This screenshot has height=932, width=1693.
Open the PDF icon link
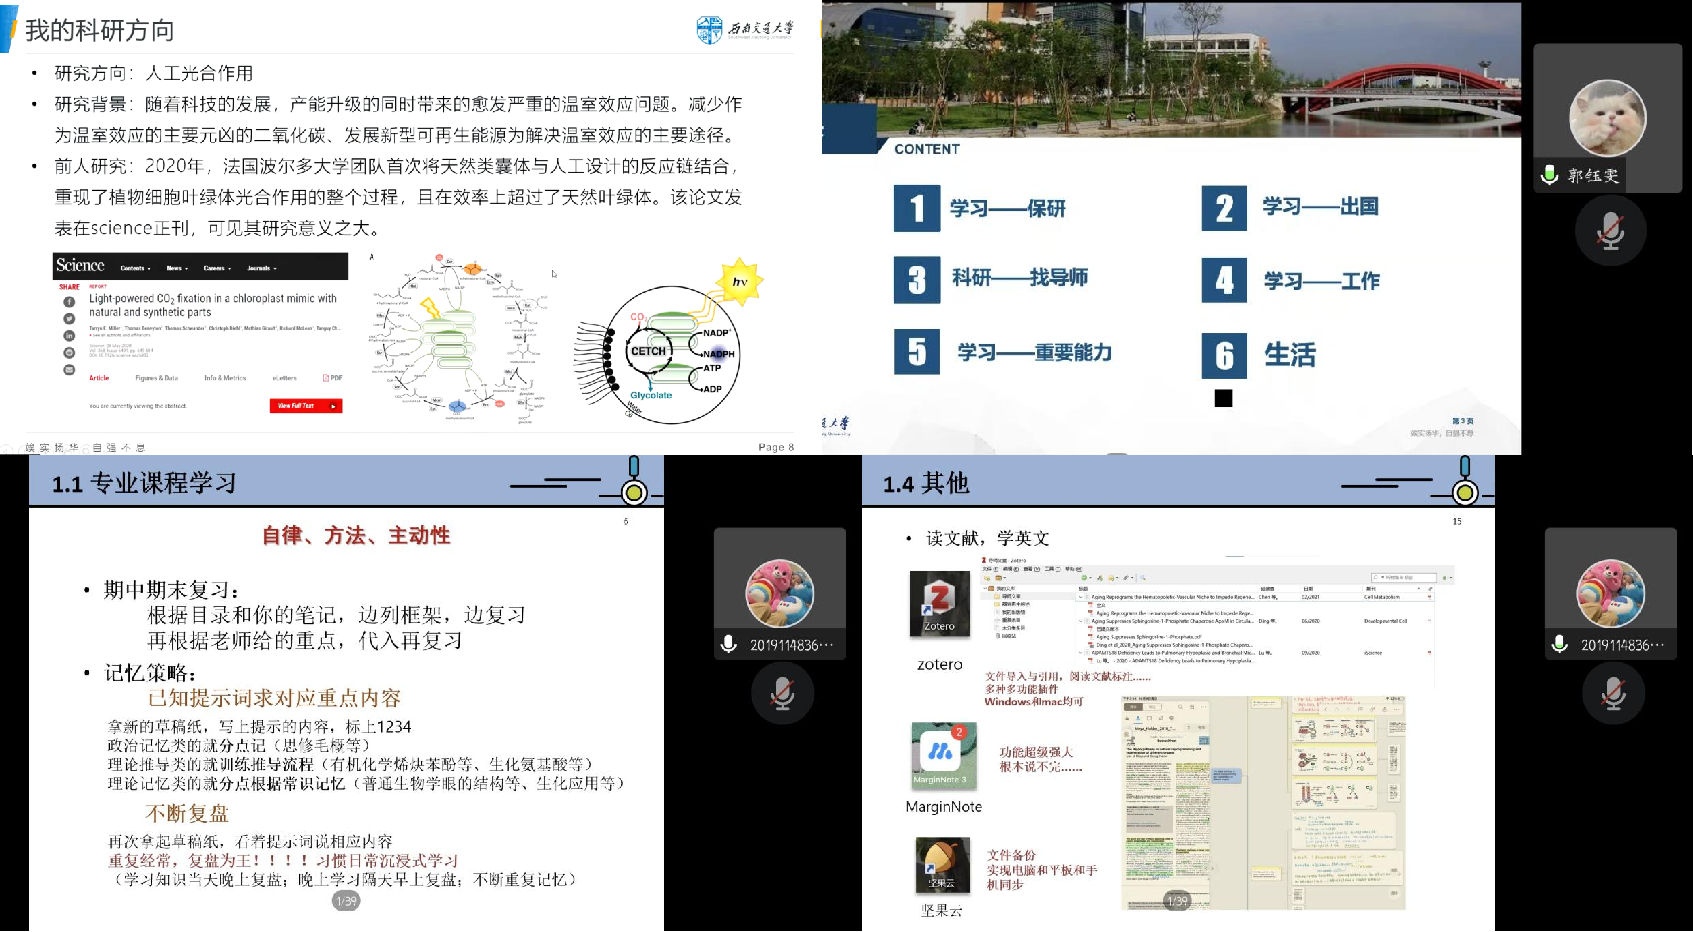(x=333, y=378)
